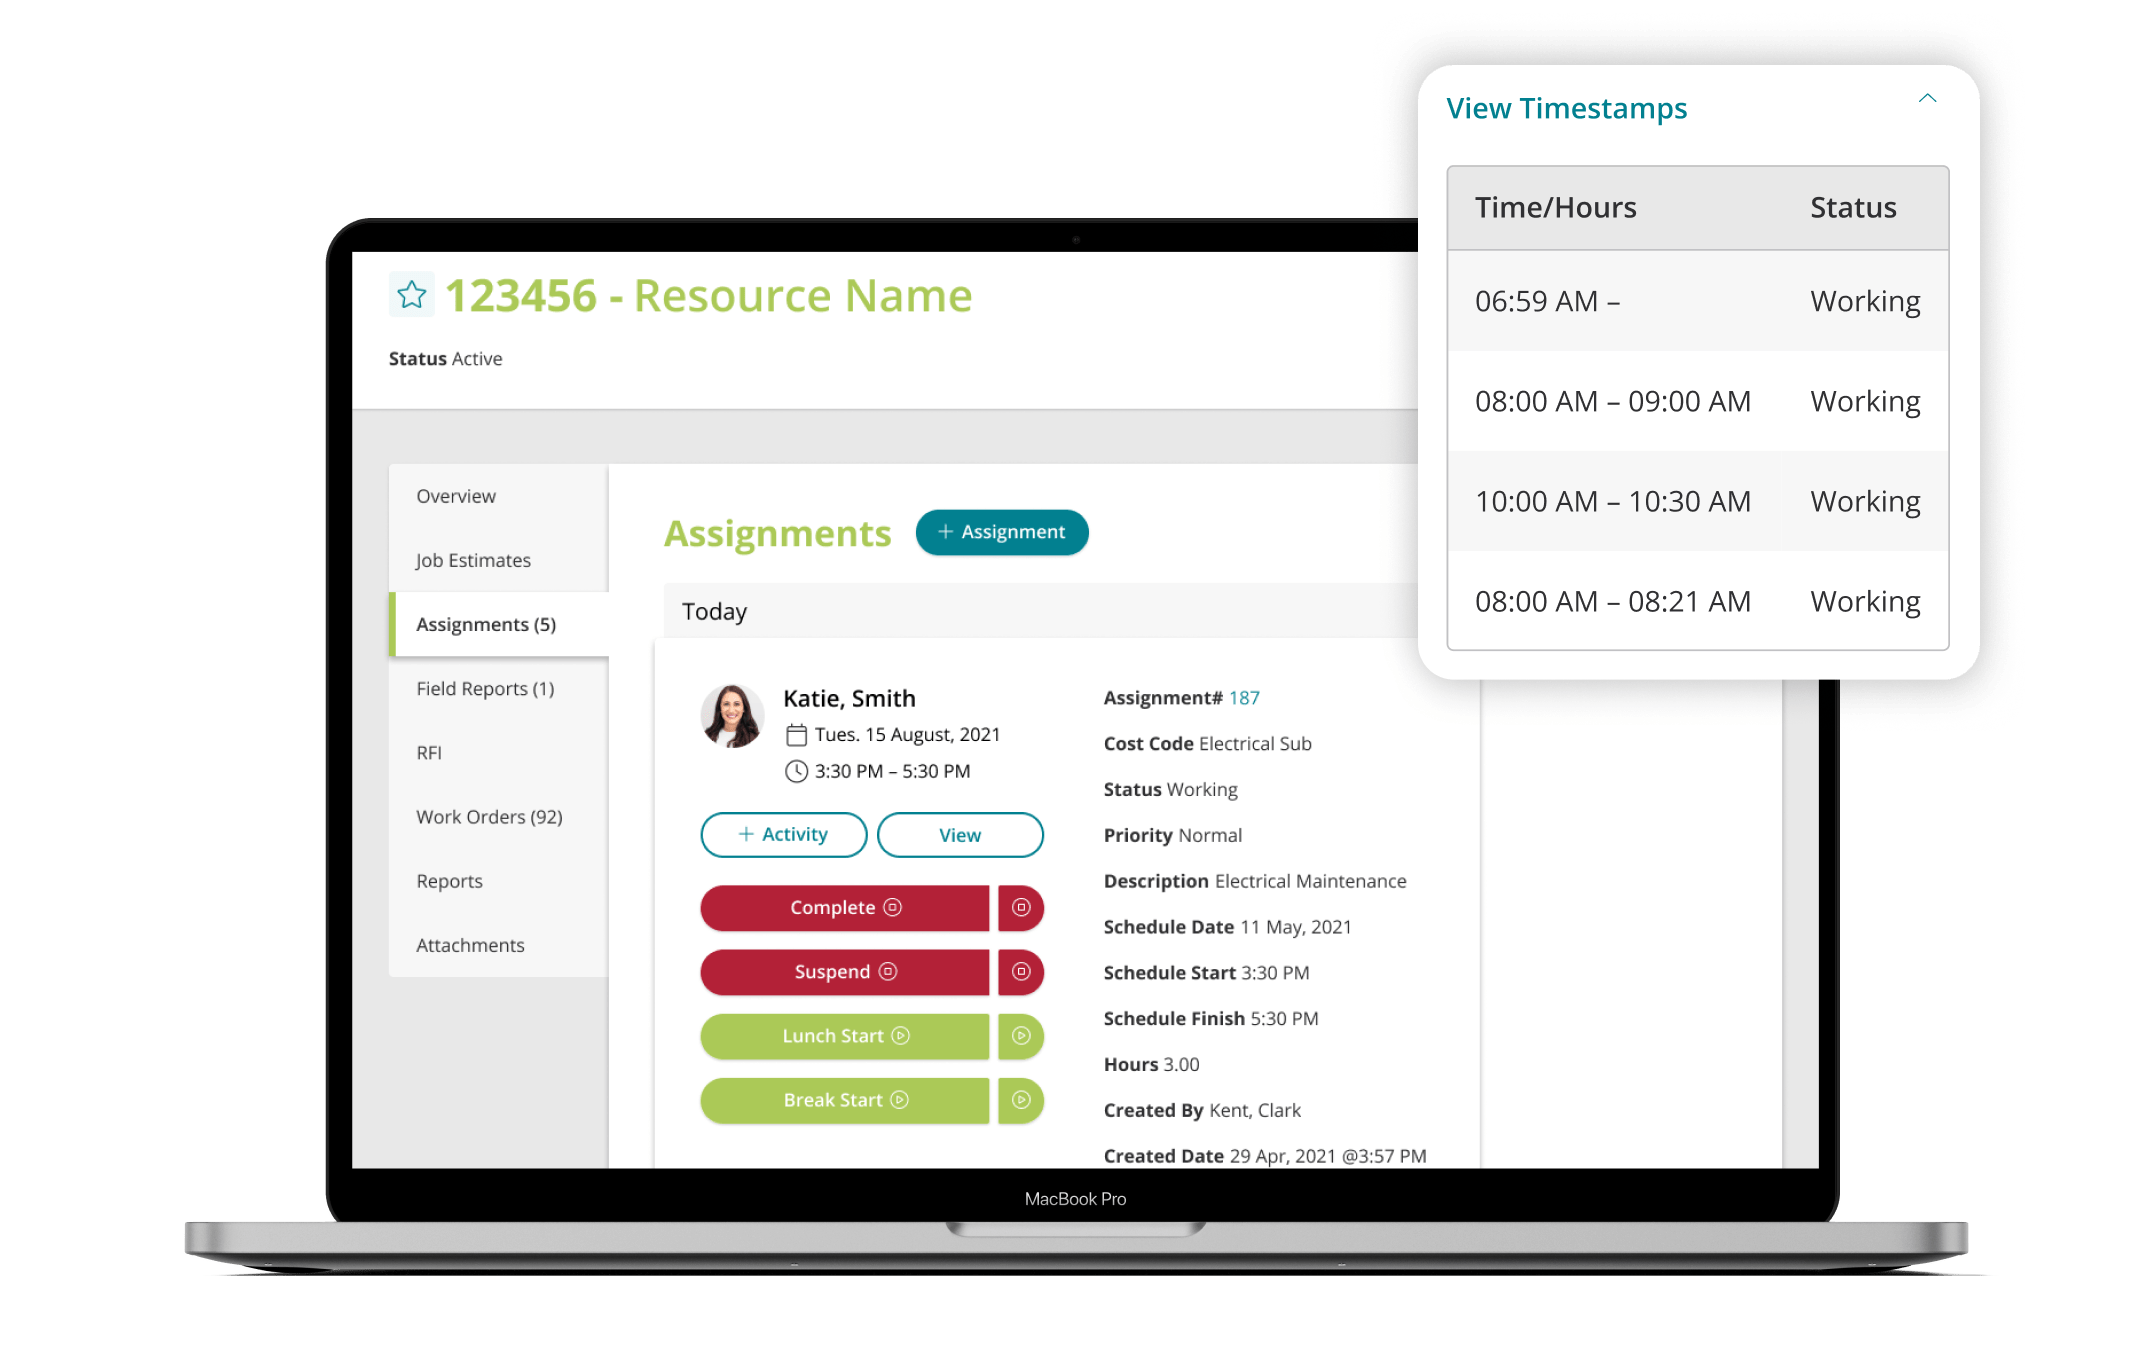Click the calendar icon beside Tues. 15 August
2153x1361 pixels.
797,734
